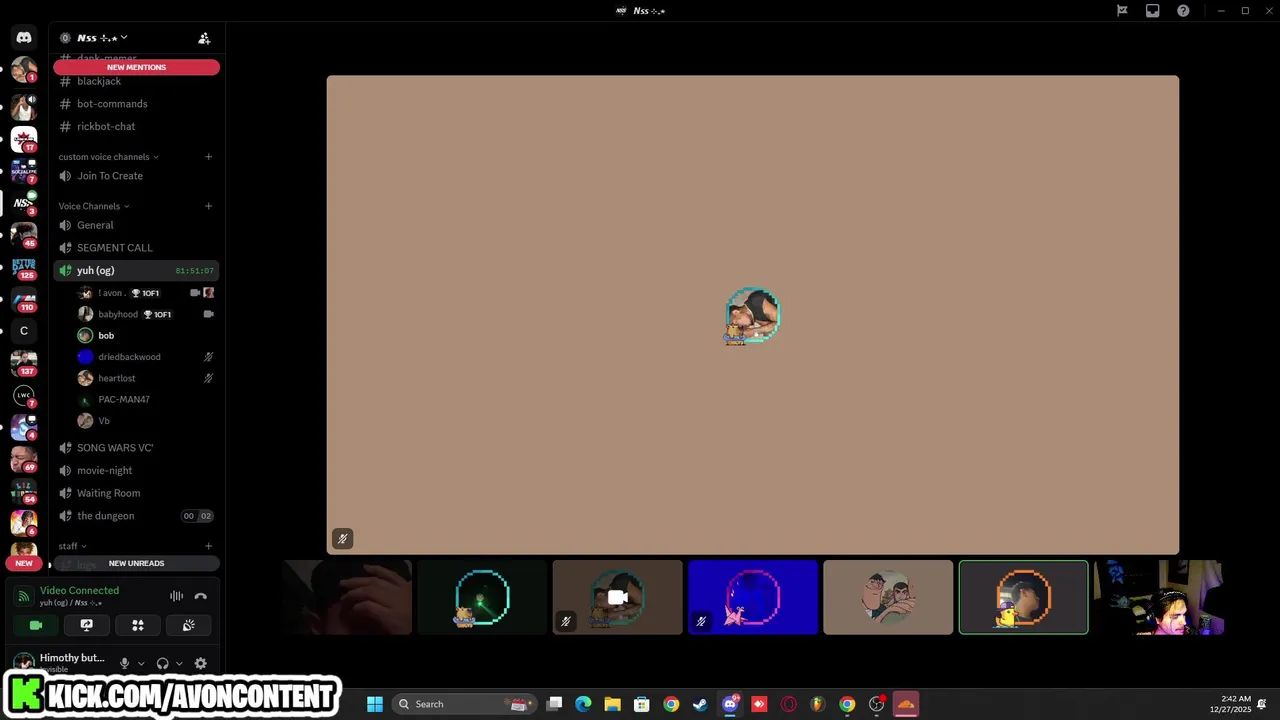Collapse the staff category
Viewport: 1280px width, 720px height.
(72, 546)
